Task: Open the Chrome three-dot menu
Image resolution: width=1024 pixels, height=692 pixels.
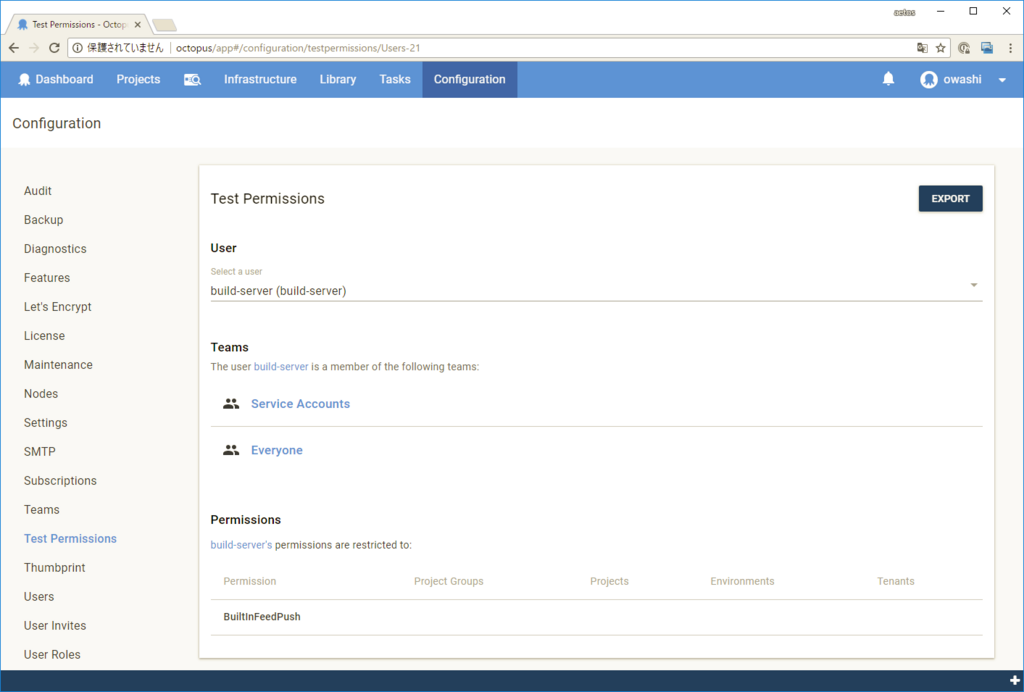Action: 1011,46
